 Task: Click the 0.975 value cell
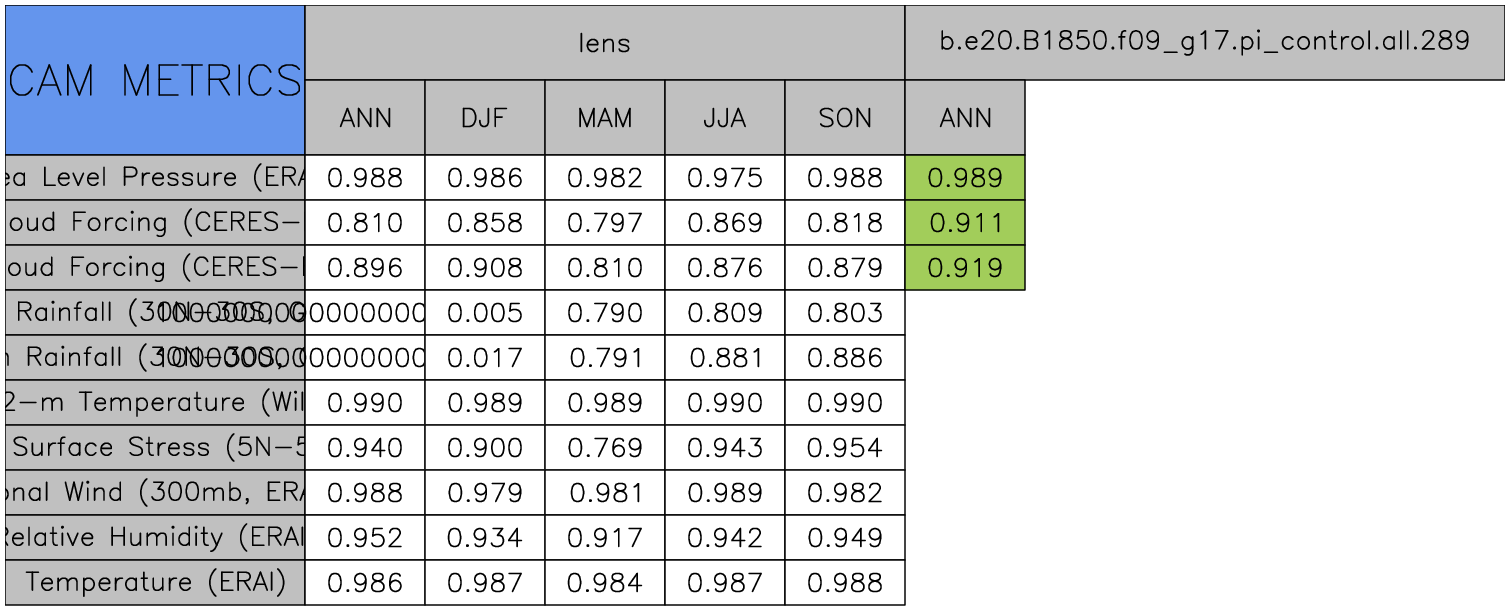click(x=724, y=178)
